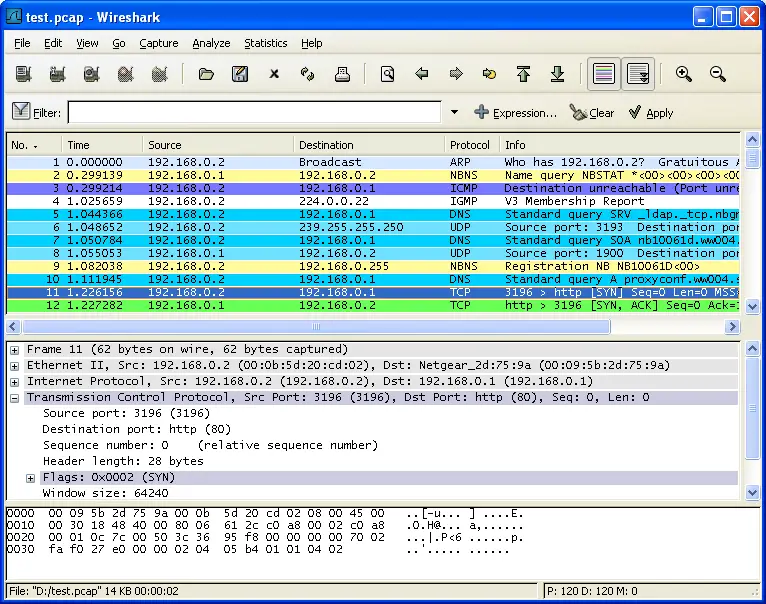Click the Apply filter button

[650, 113]
